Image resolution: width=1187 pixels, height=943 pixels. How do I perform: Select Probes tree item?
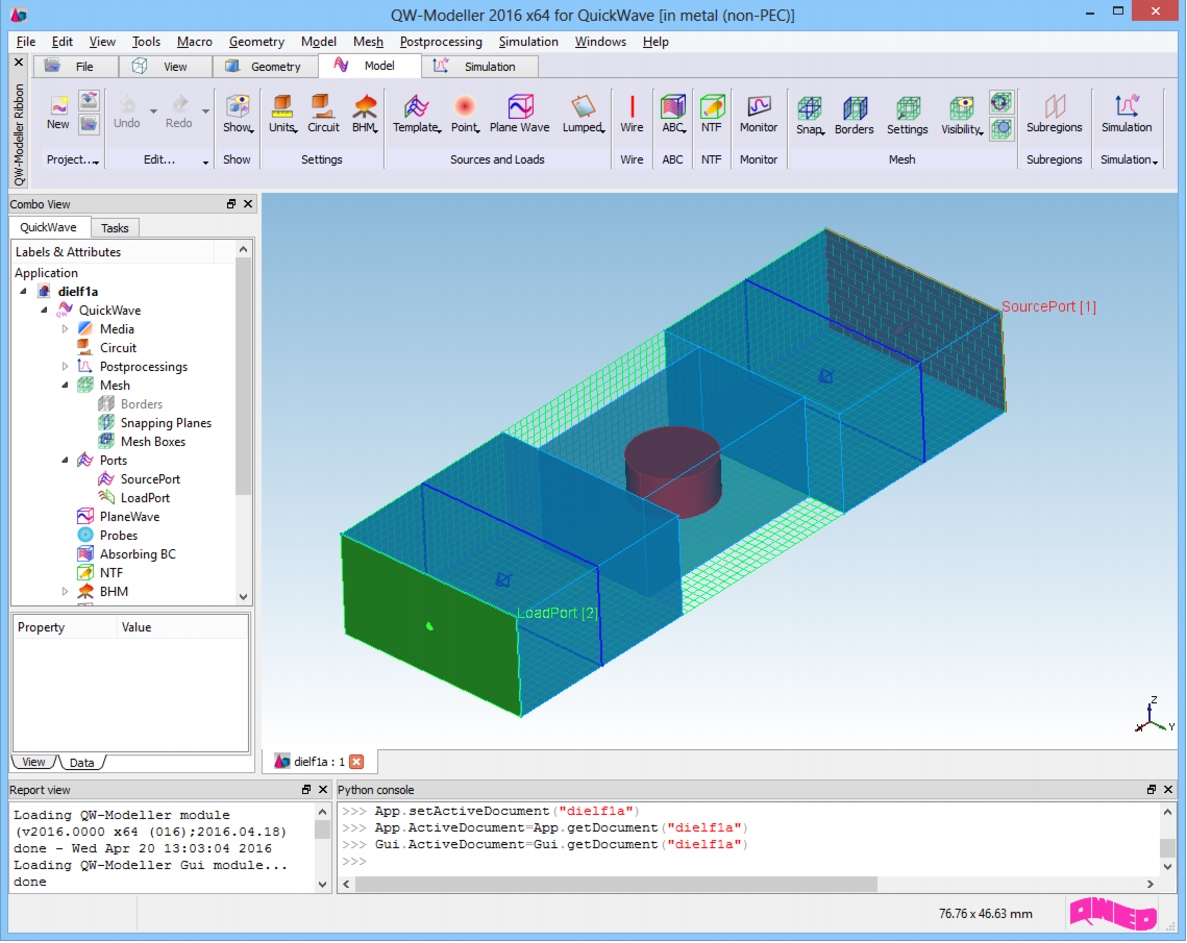[x=107, y=535]
